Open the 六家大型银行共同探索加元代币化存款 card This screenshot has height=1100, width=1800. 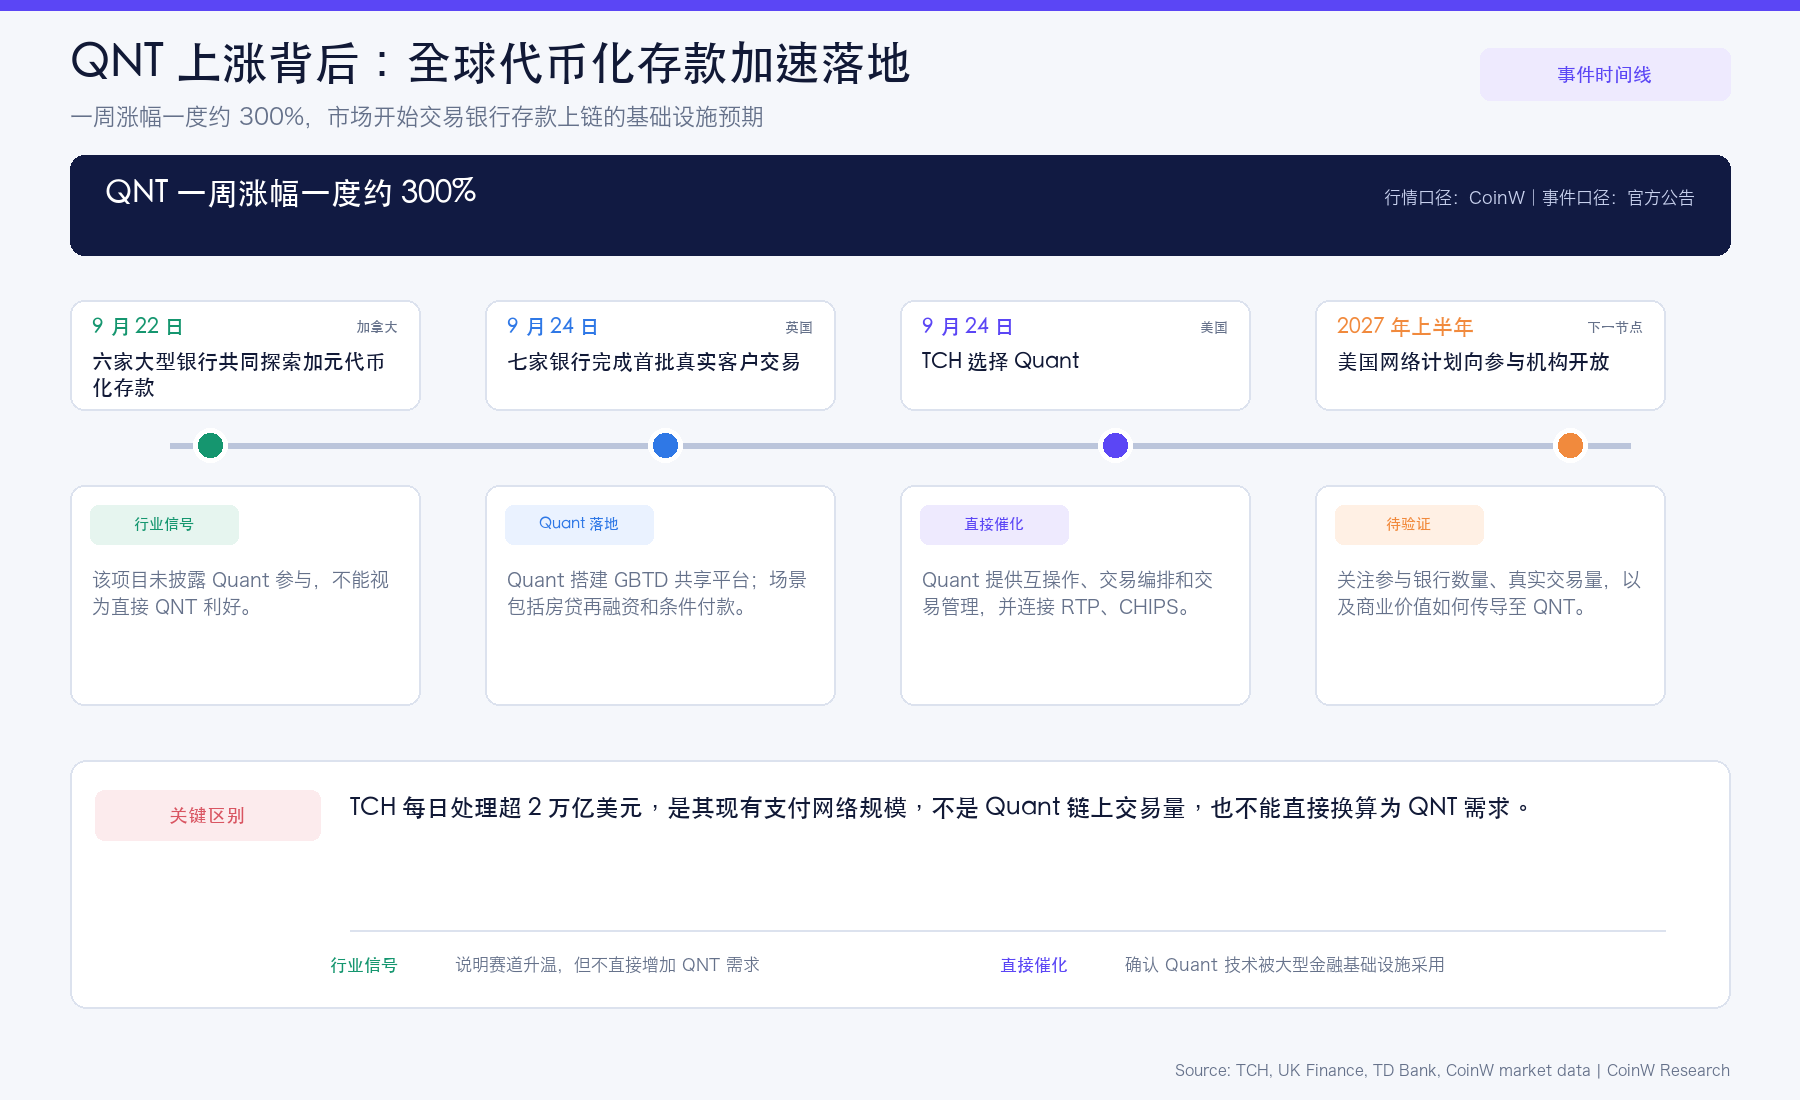(245, 356)
